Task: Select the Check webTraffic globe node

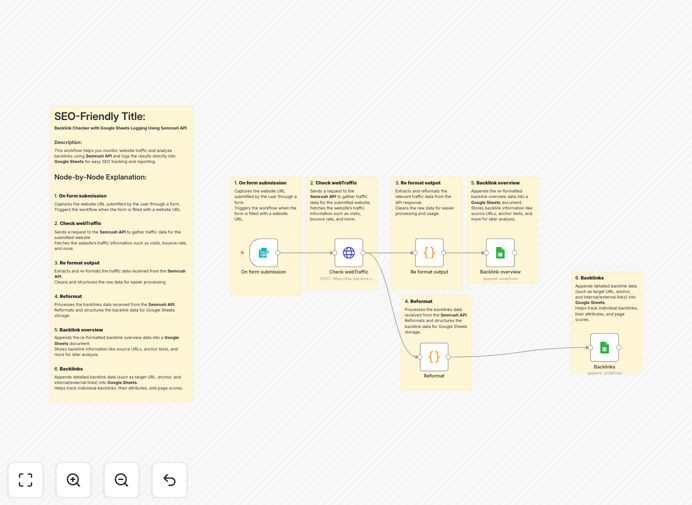Action: coord(349,252)
